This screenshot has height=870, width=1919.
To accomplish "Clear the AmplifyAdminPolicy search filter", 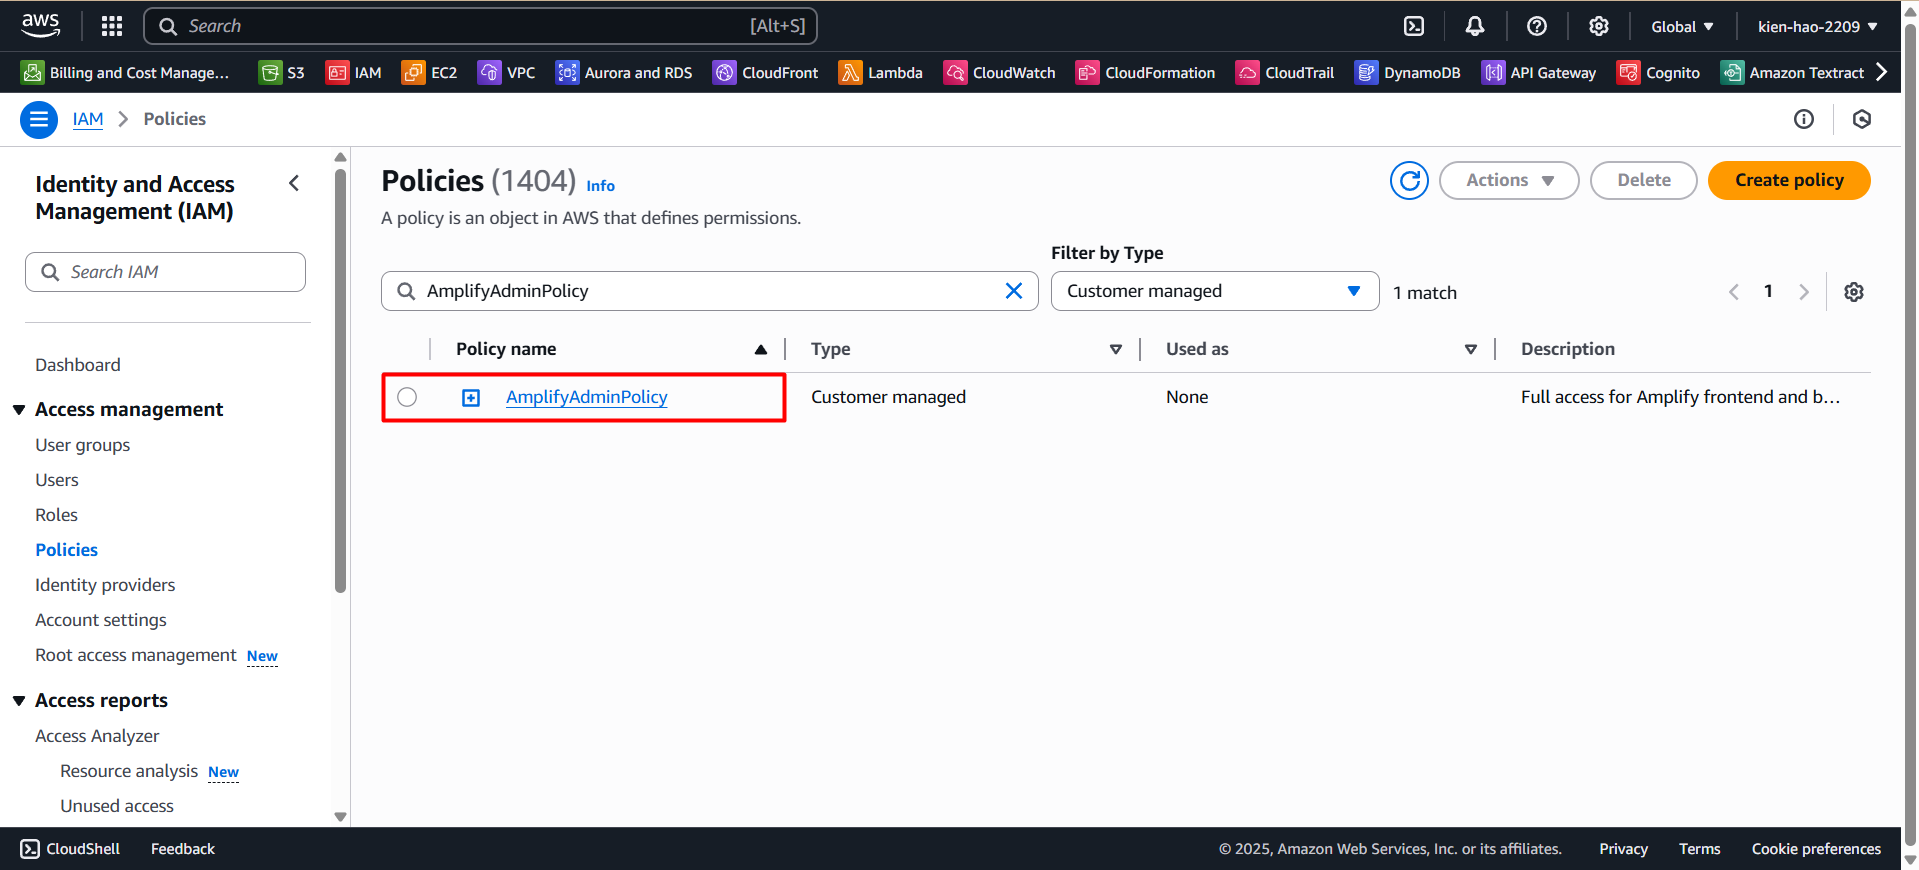I will (x=1013, y=291).
